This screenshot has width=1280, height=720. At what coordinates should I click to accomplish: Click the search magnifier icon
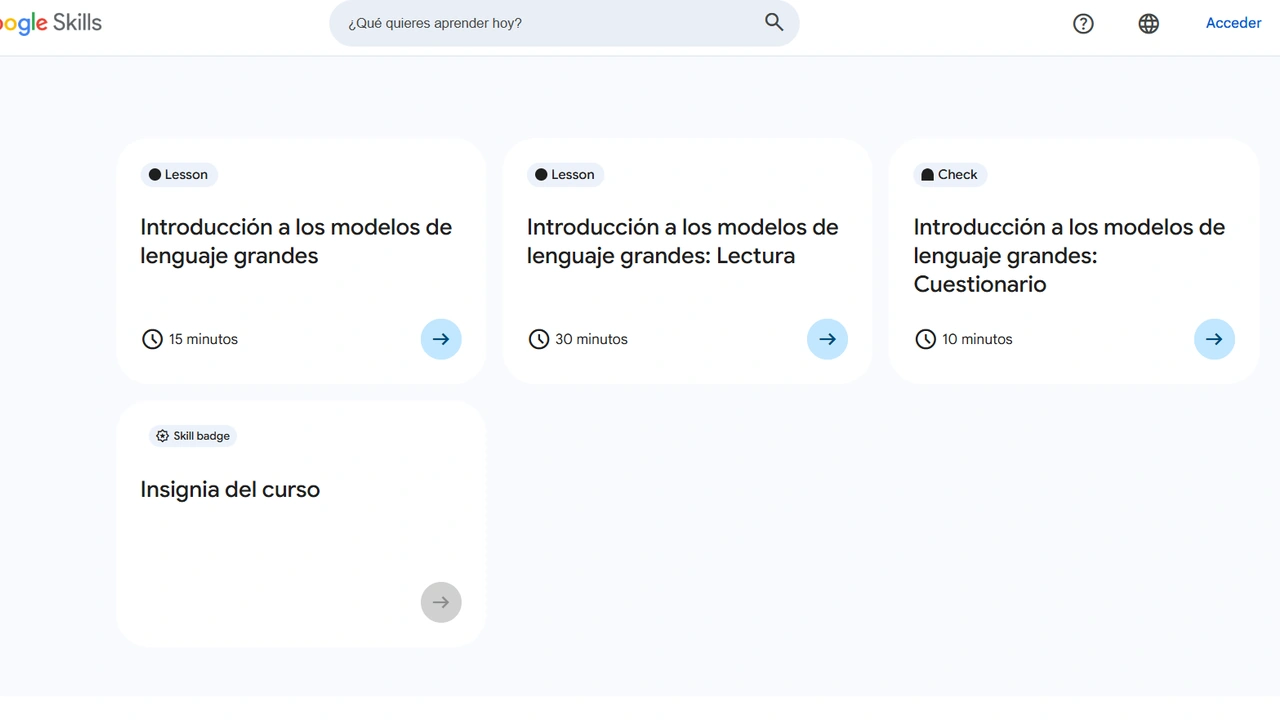(x=774, y=22)
